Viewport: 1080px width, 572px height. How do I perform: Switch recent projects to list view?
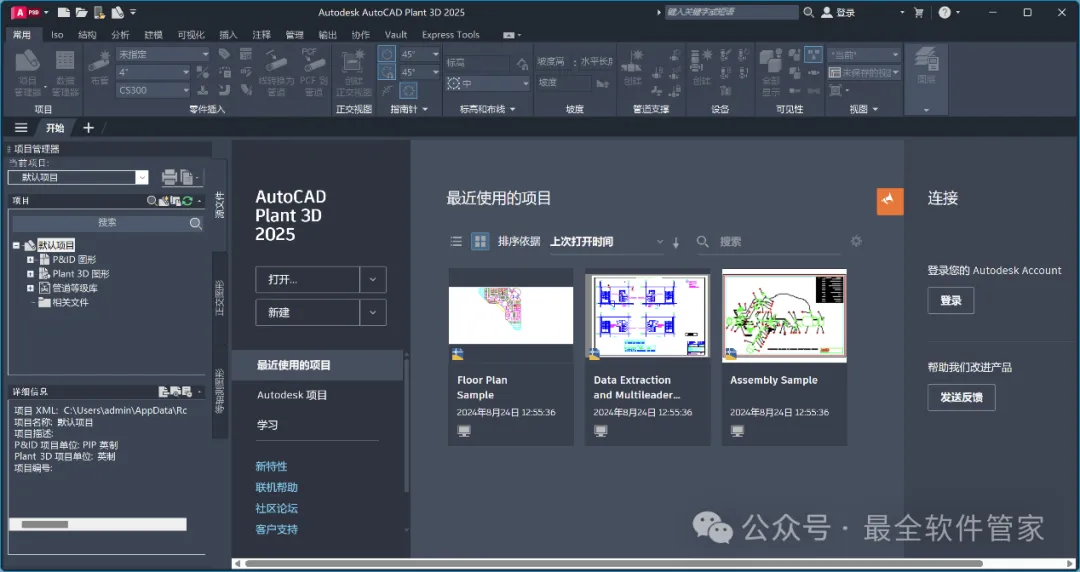[x=456, y=241]
